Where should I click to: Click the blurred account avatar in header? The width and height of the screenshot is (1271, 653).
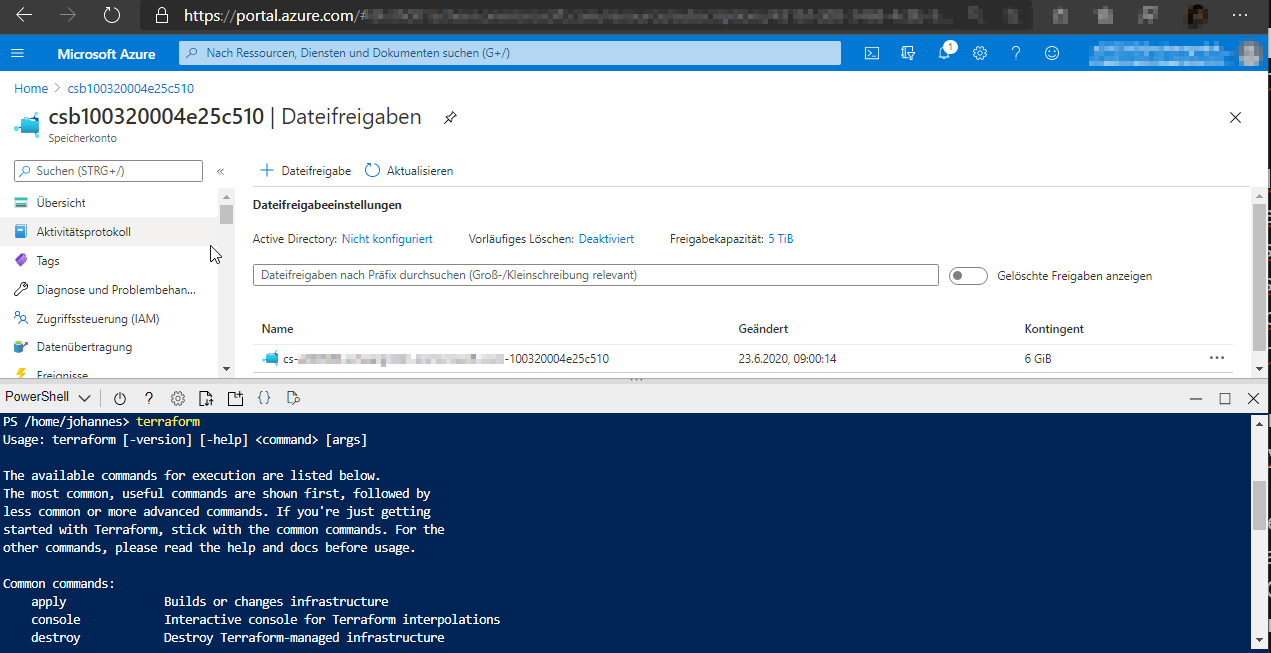1249,53
